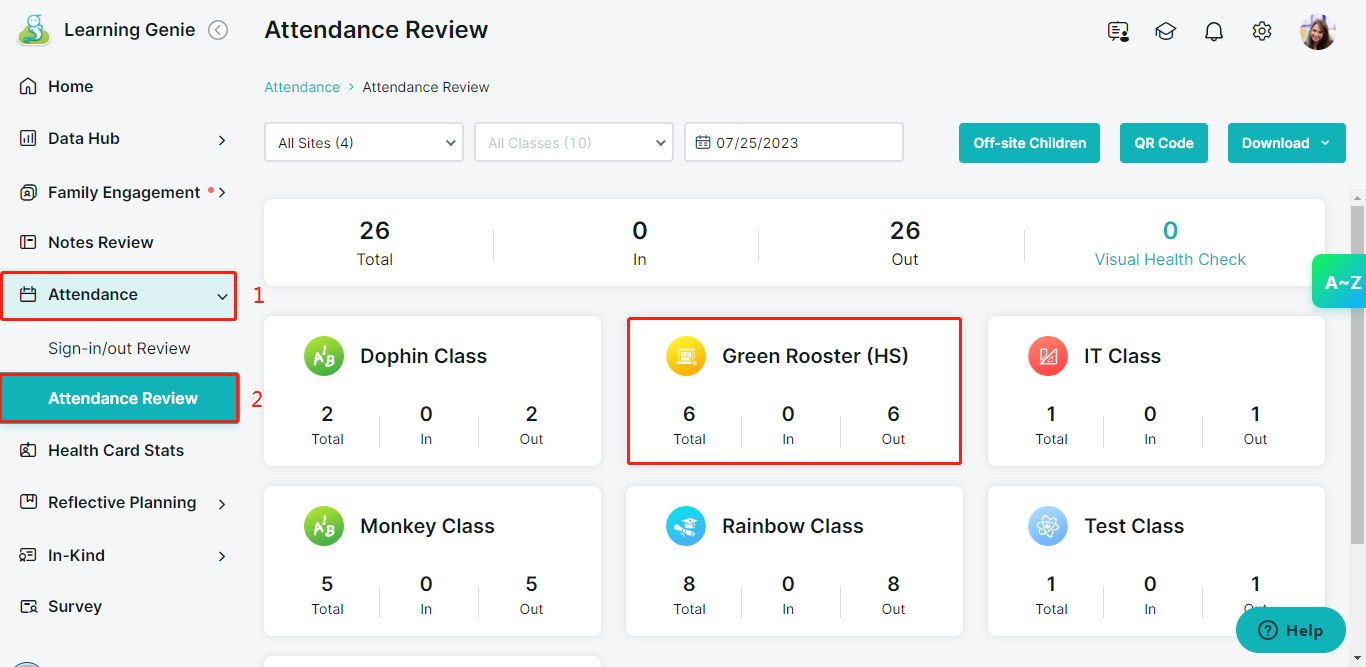1366x667 pixels.
Task: Go to Health Card Stats
Action: click(116, 451)
